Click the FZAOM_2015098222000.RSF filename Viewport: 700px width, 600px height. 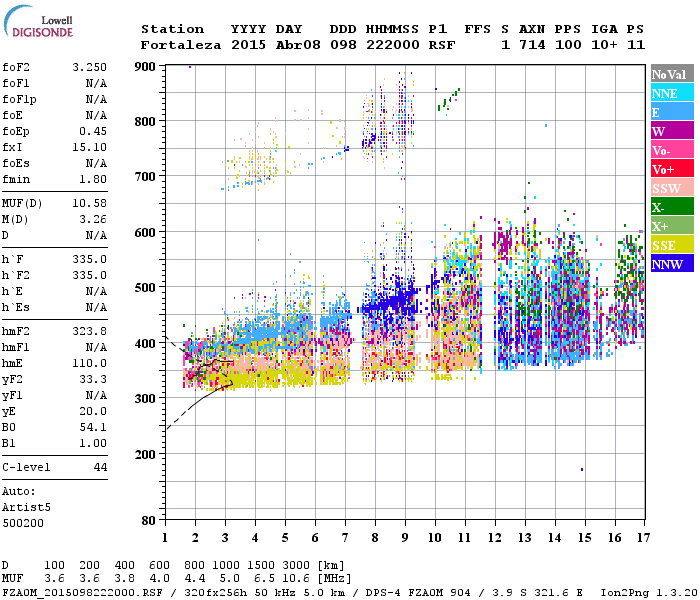83,592
